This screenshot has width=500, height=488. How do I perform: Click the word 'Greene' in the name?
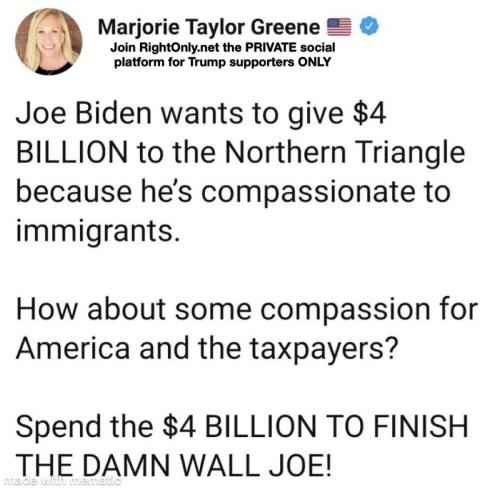click(x=285, y=27)
